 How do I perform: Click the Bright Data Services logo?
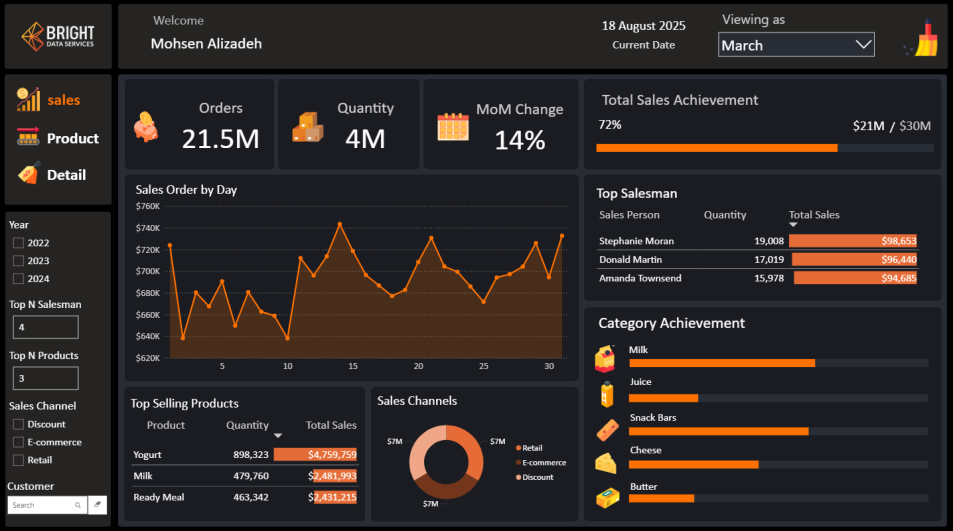tap(59, 37)
